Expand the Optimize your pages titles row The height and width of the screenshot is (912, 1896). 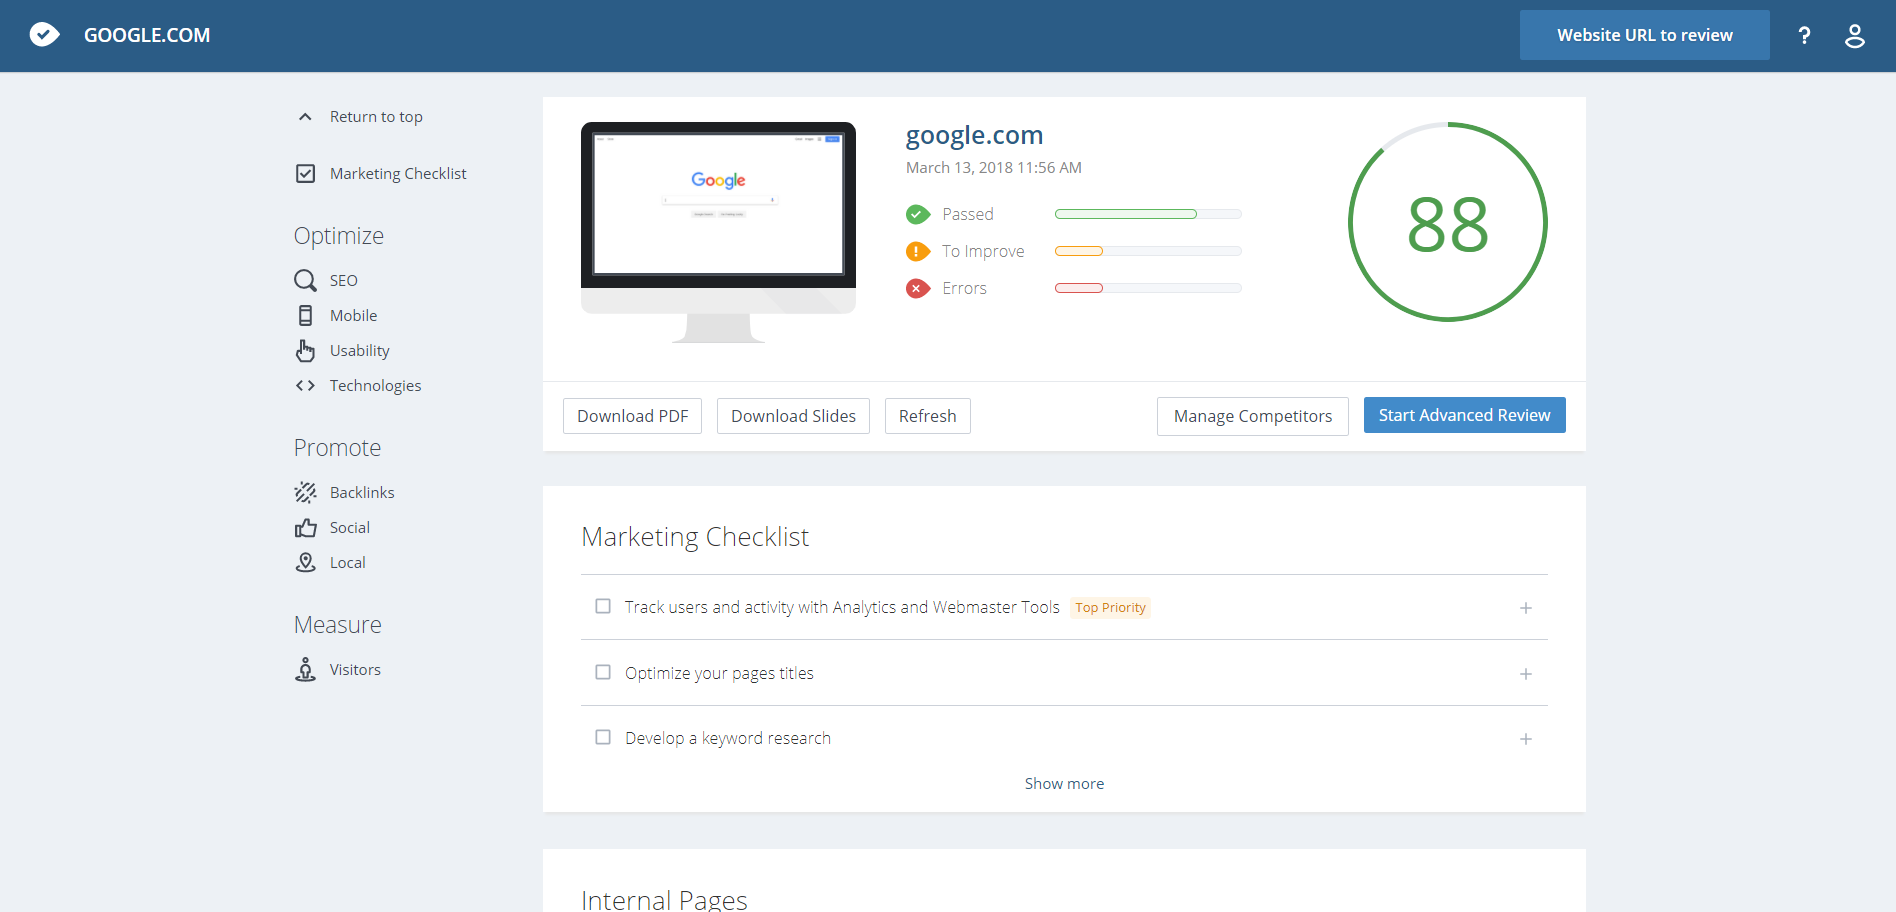[x=1525, y=674]
